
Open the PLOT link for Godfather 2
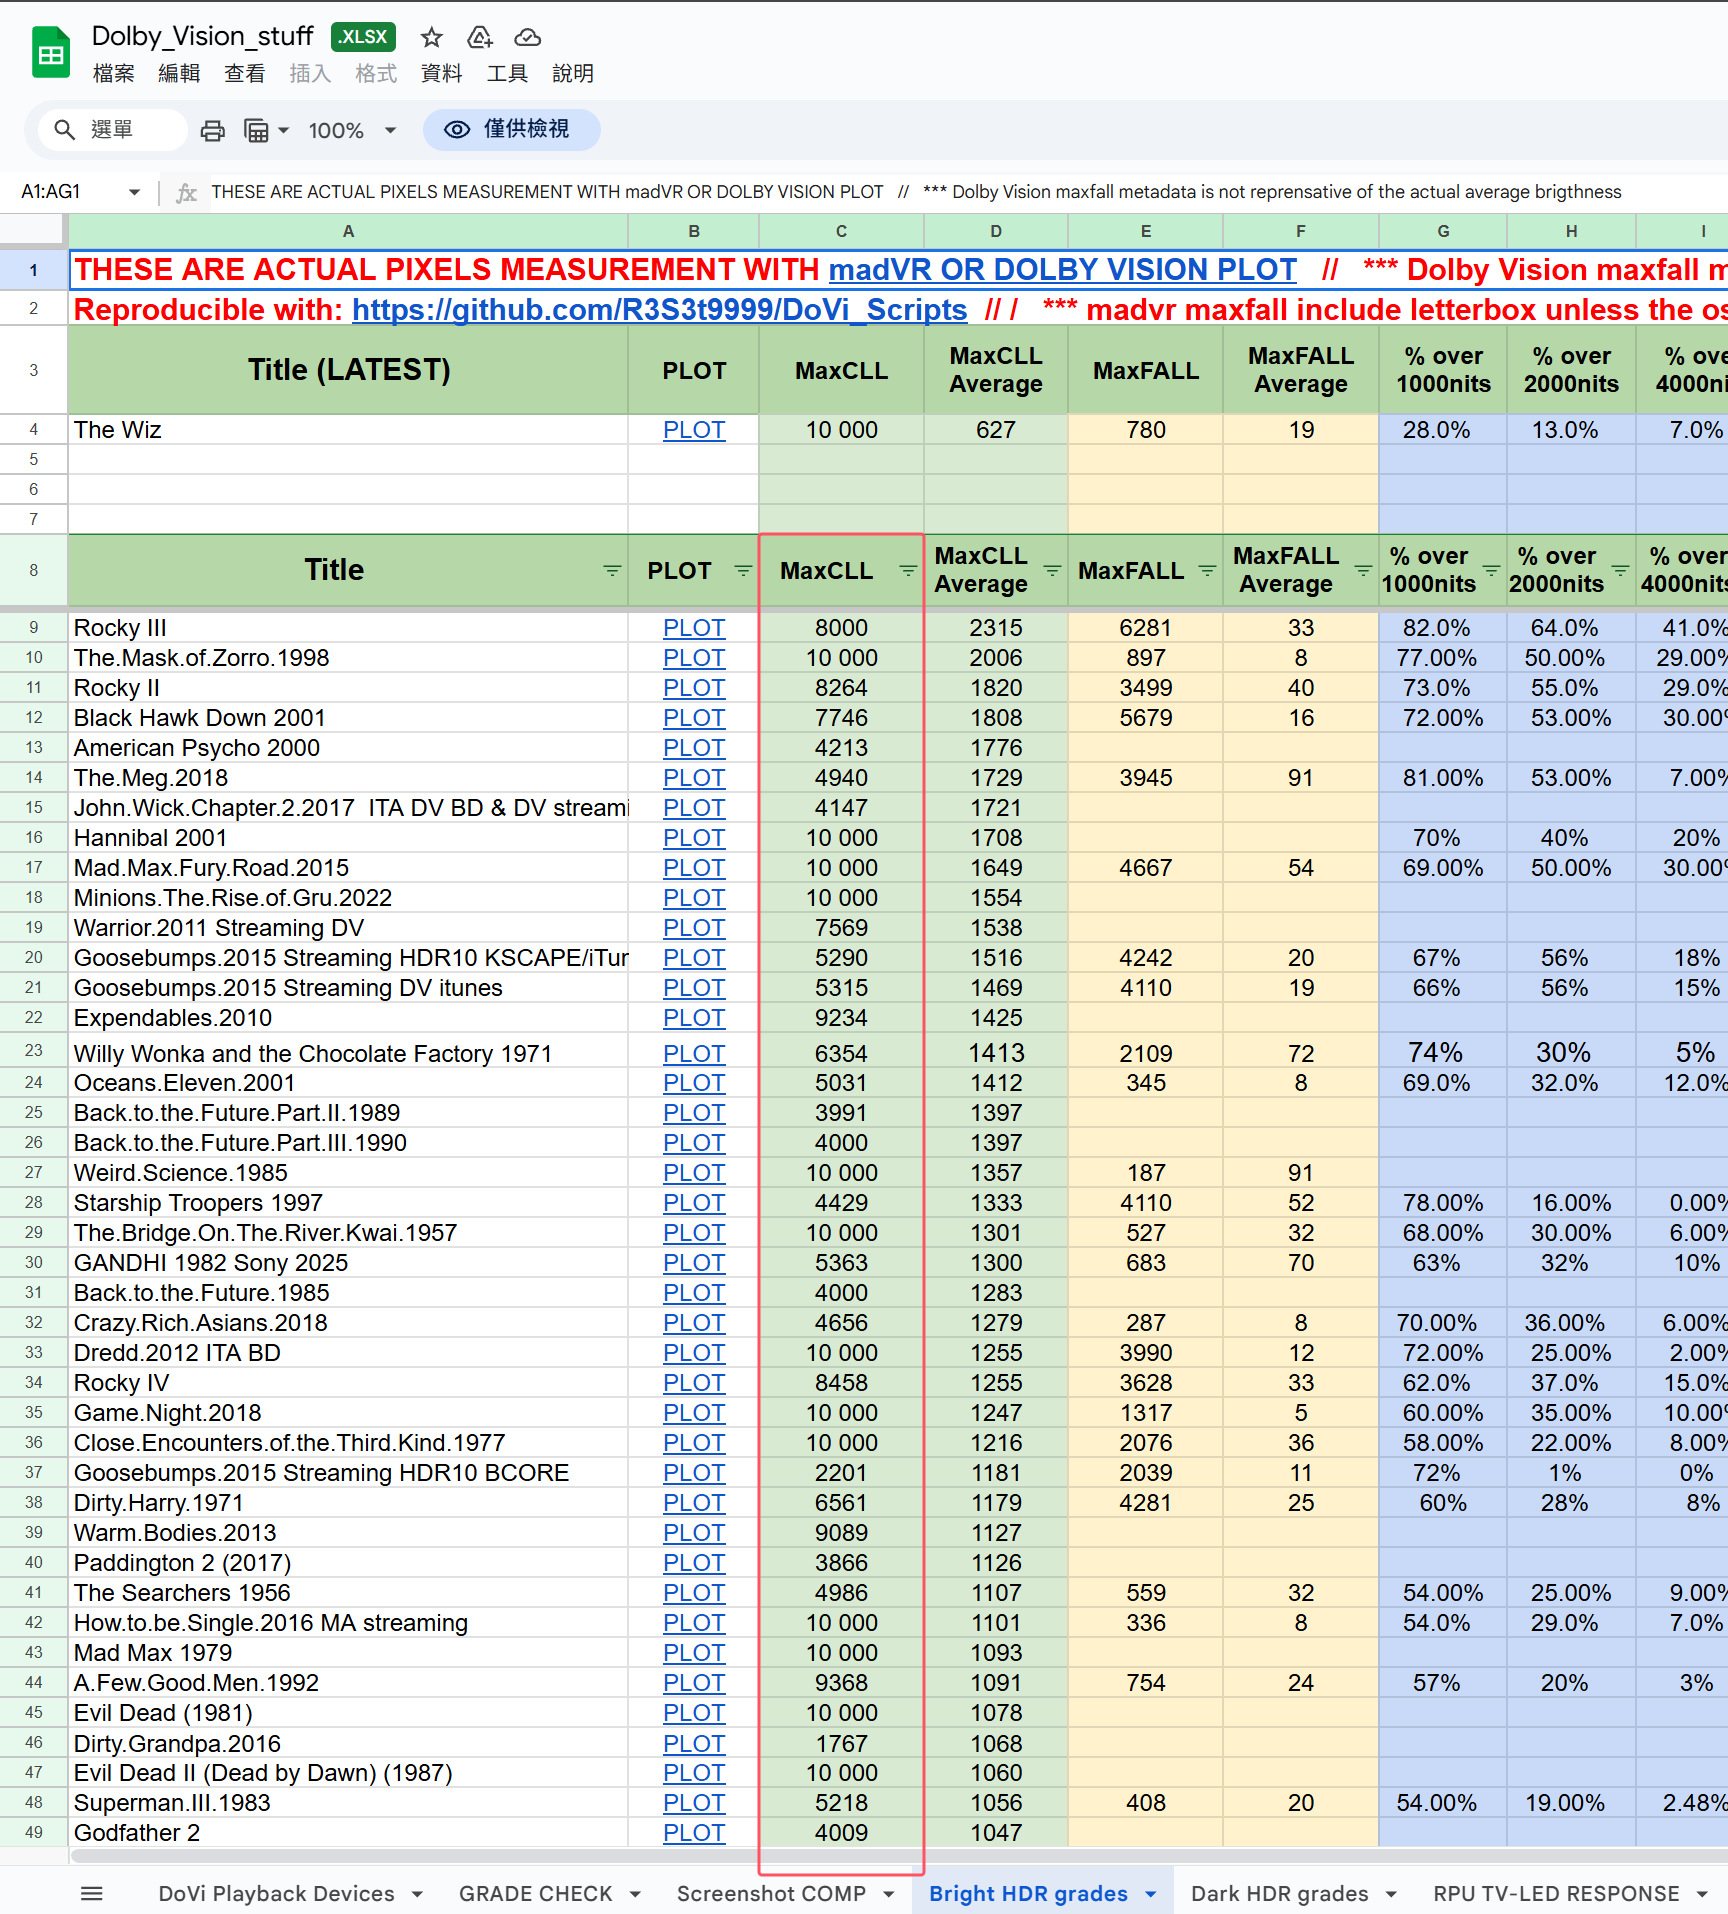pos(694,1833)
